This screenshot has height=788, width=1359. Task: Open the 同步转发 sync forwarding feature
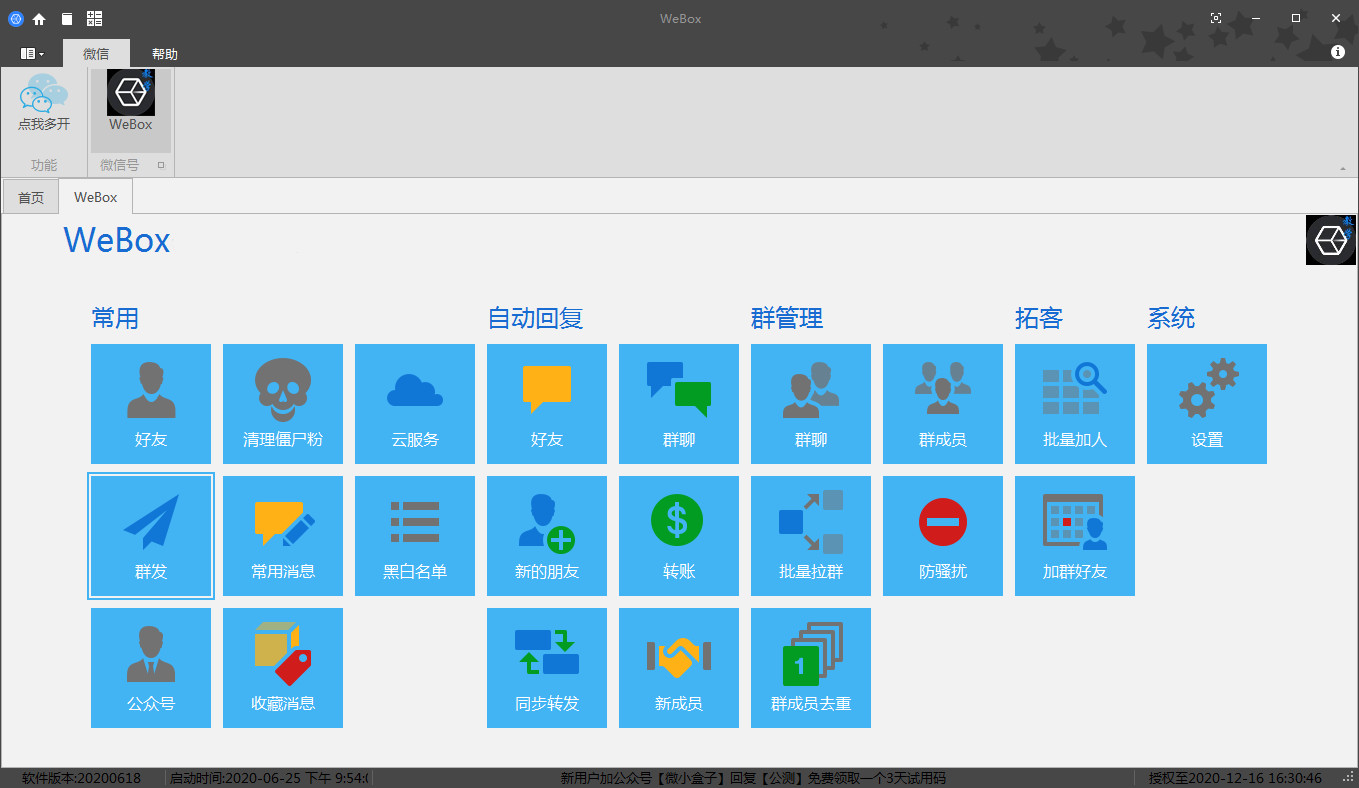click(547, 667)
